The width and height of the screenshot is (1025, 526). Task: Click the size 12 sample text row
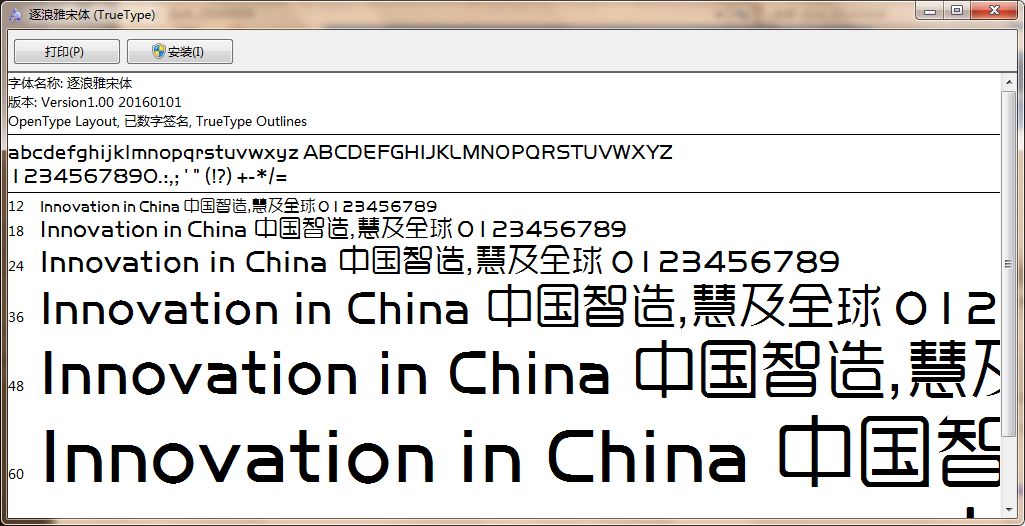(x=238, y=206)
